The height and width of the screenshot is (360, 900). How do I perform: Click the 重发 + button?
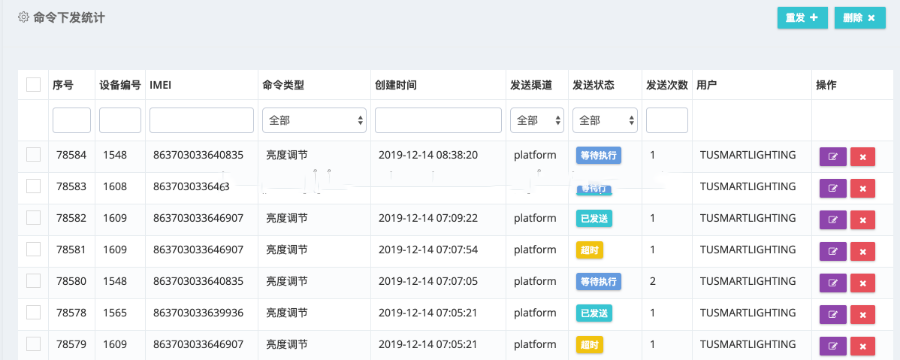tap(802, 18)
